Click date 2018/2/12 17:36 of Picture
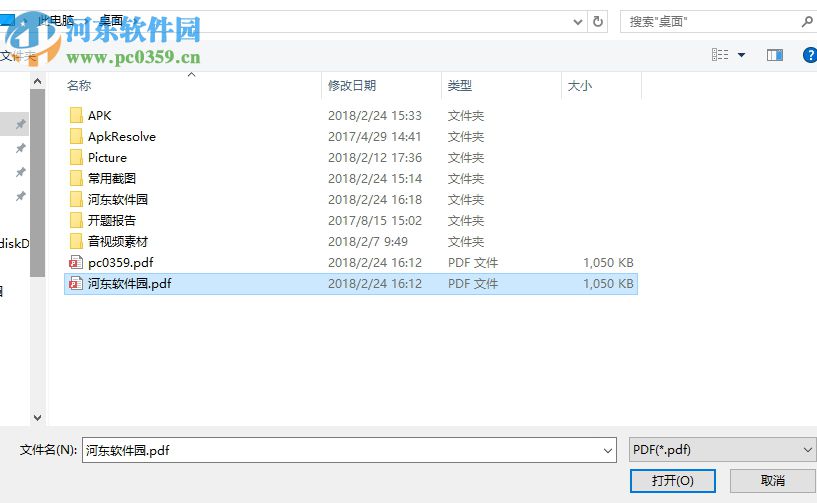The height and width of the screenshot is (503, 817). [x=375, y=157]
